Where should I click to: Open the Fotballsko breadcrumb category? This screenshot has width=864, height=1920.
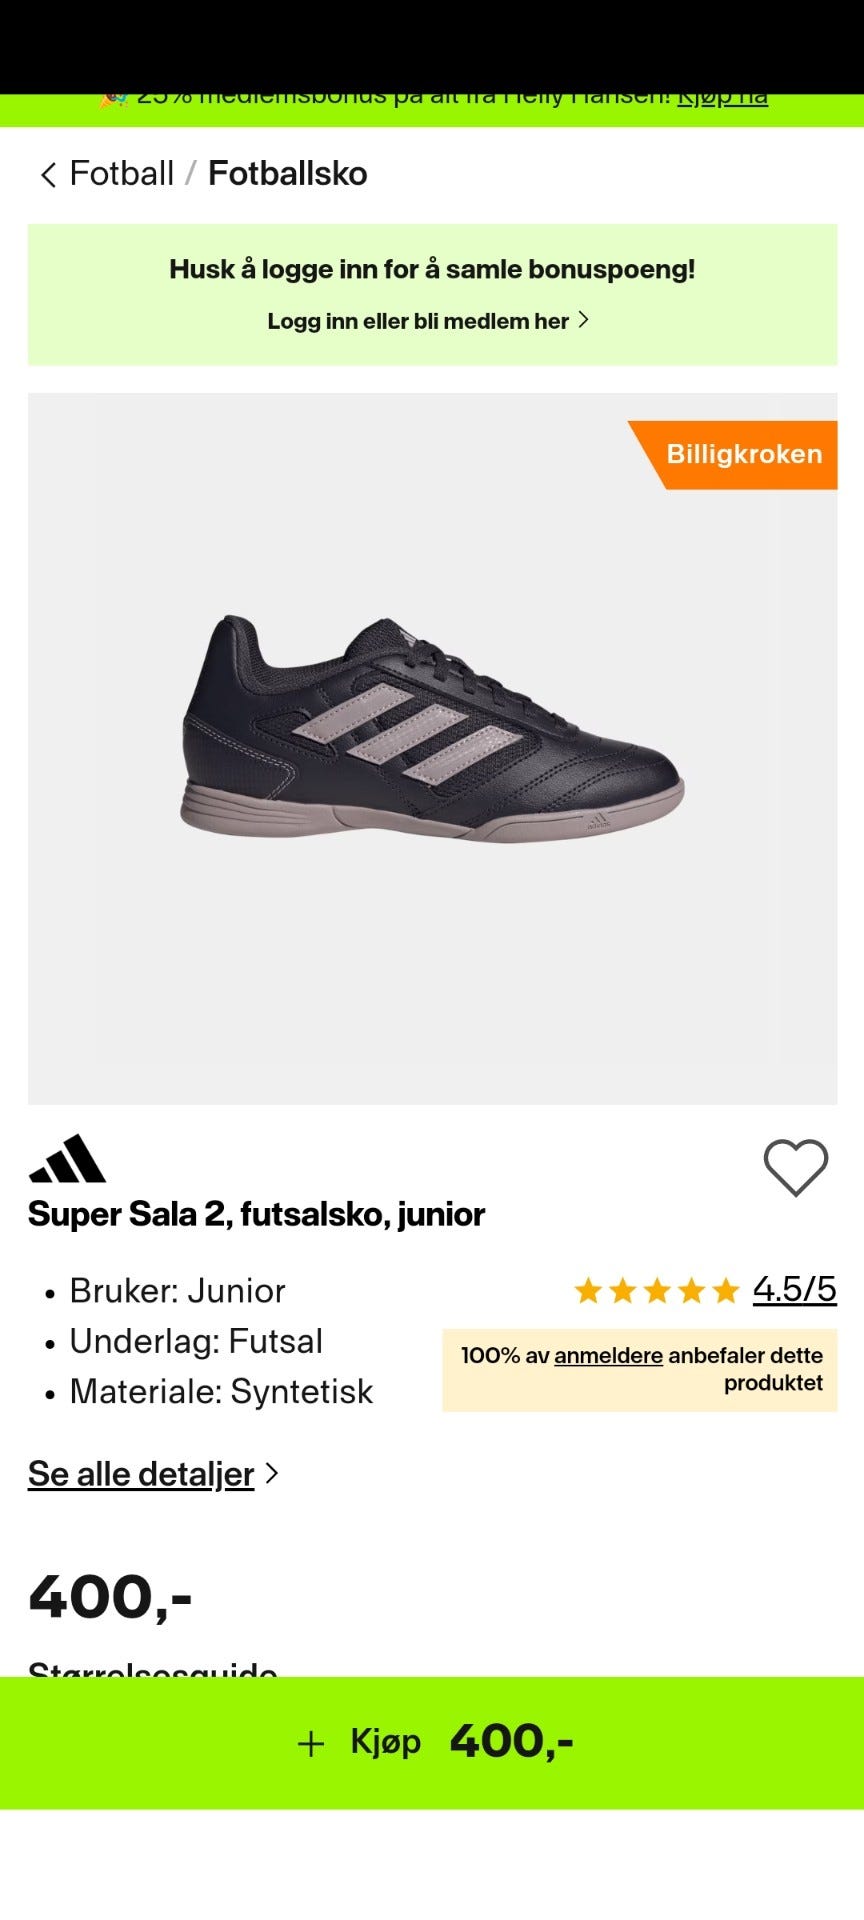(288, 174)
